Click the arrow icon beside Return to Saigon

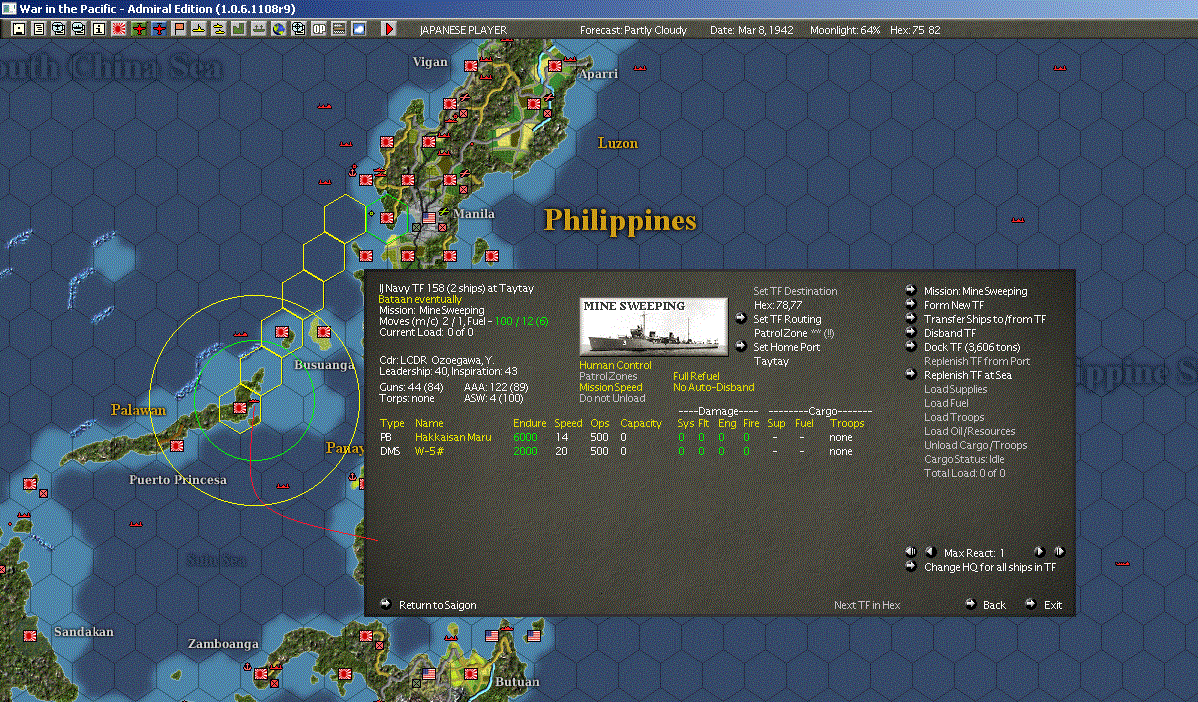point(385,603)
